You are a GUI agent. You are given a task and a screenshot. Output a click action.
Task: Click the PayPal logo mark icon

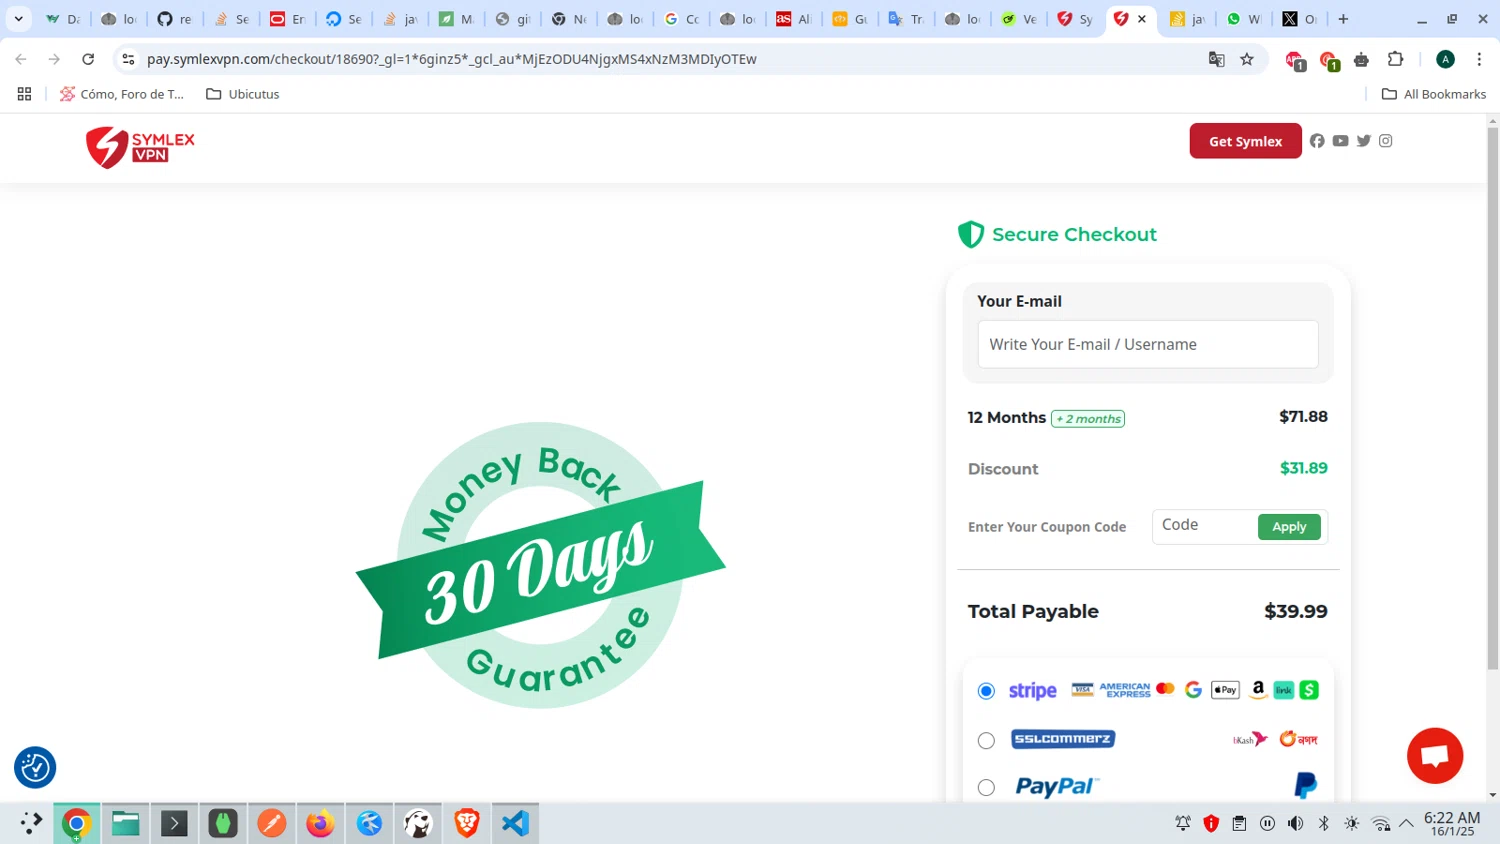pyautogui.click(x=1306, y=785)
